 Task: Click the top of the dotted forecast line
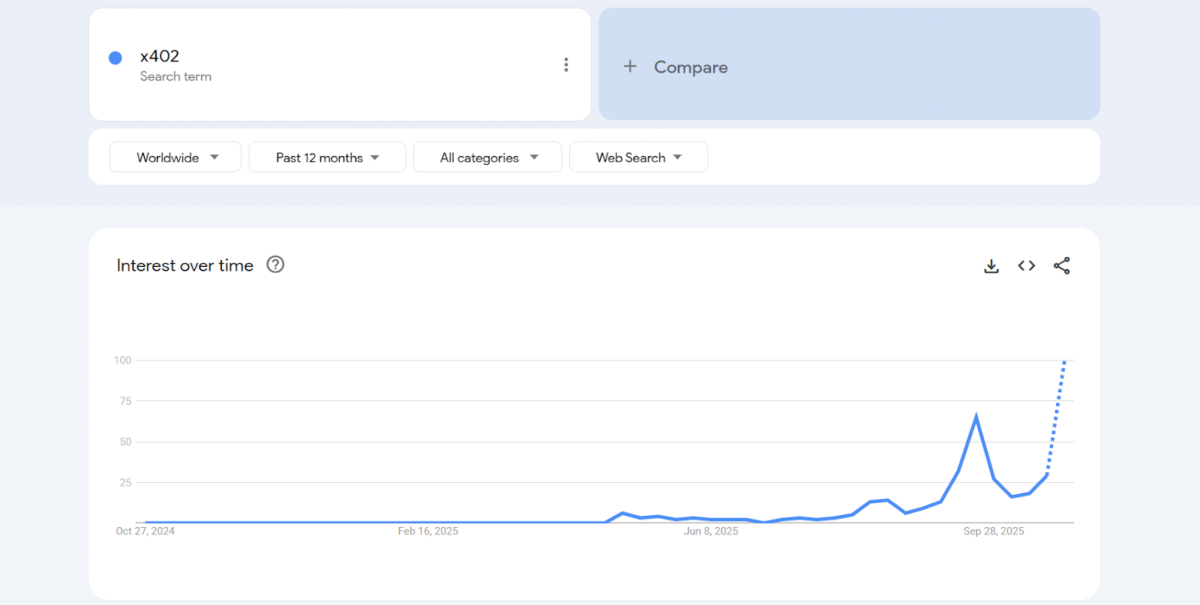point(1065,361)
